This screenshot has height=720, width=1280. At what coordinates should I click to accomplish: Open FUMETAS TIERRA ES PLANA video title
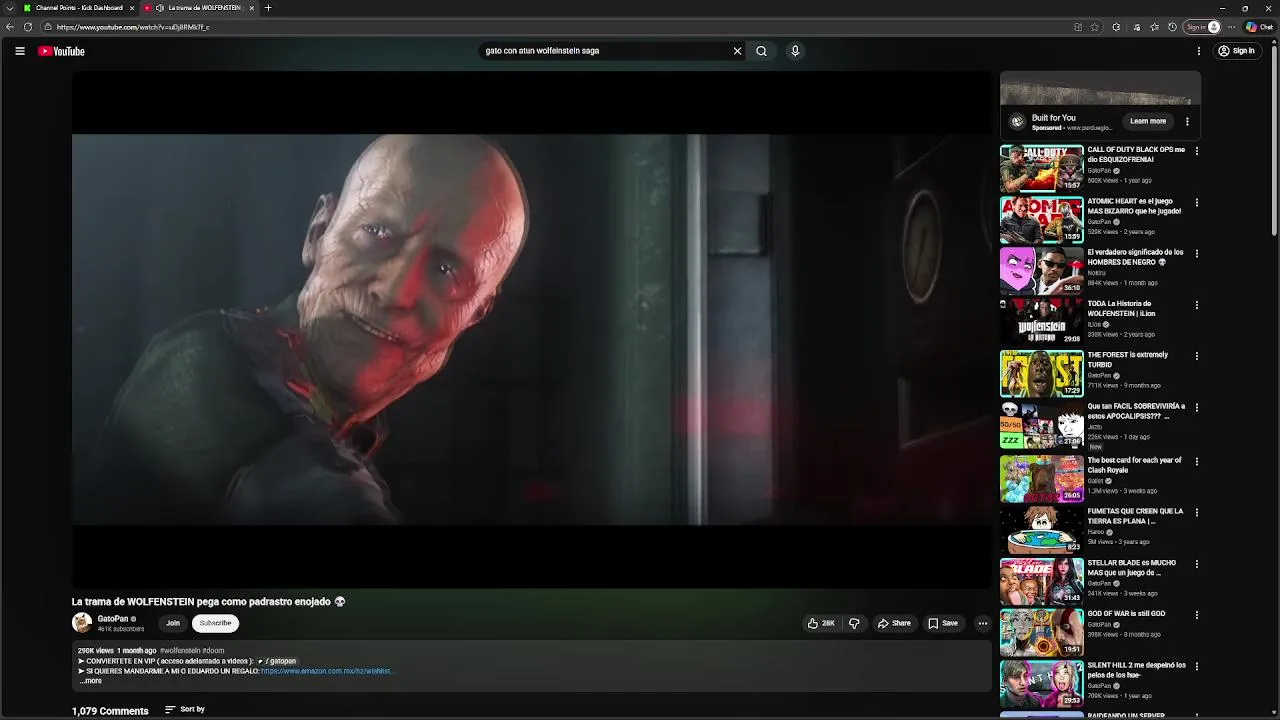click(1135, 516)
